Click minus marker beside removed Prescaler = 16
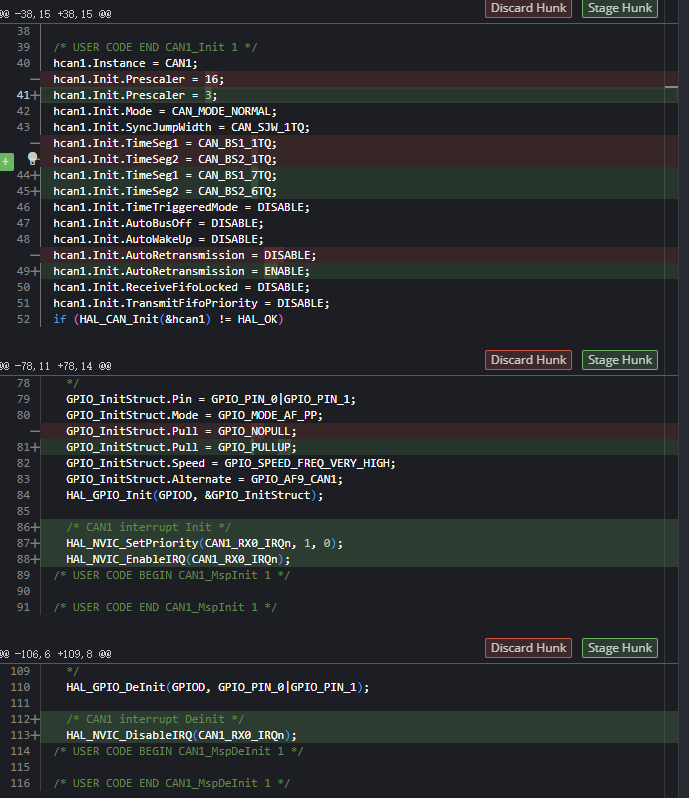This screenshot has height=798, width=689. tap(35, 79)
